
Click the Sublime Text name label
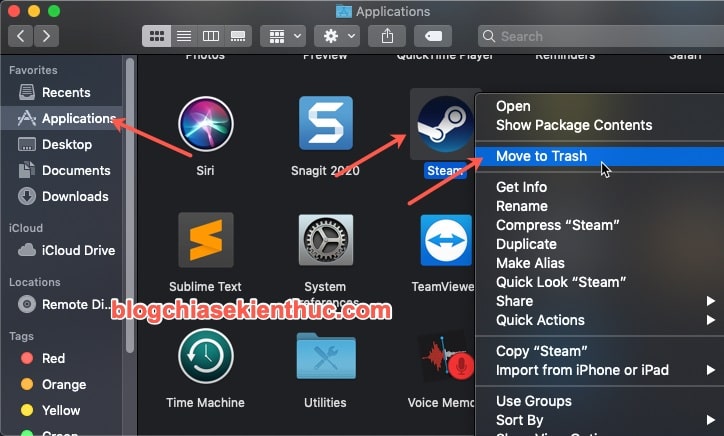coord(205,287)
